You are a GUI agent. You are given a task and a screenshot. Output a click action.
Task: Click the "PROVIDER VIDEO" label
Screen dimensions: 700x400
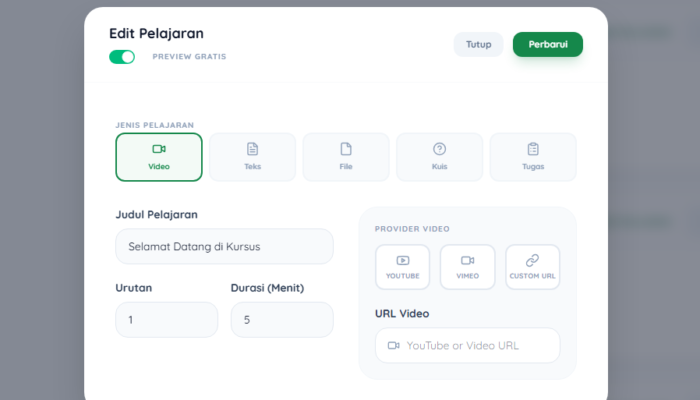tap(412, 229)
